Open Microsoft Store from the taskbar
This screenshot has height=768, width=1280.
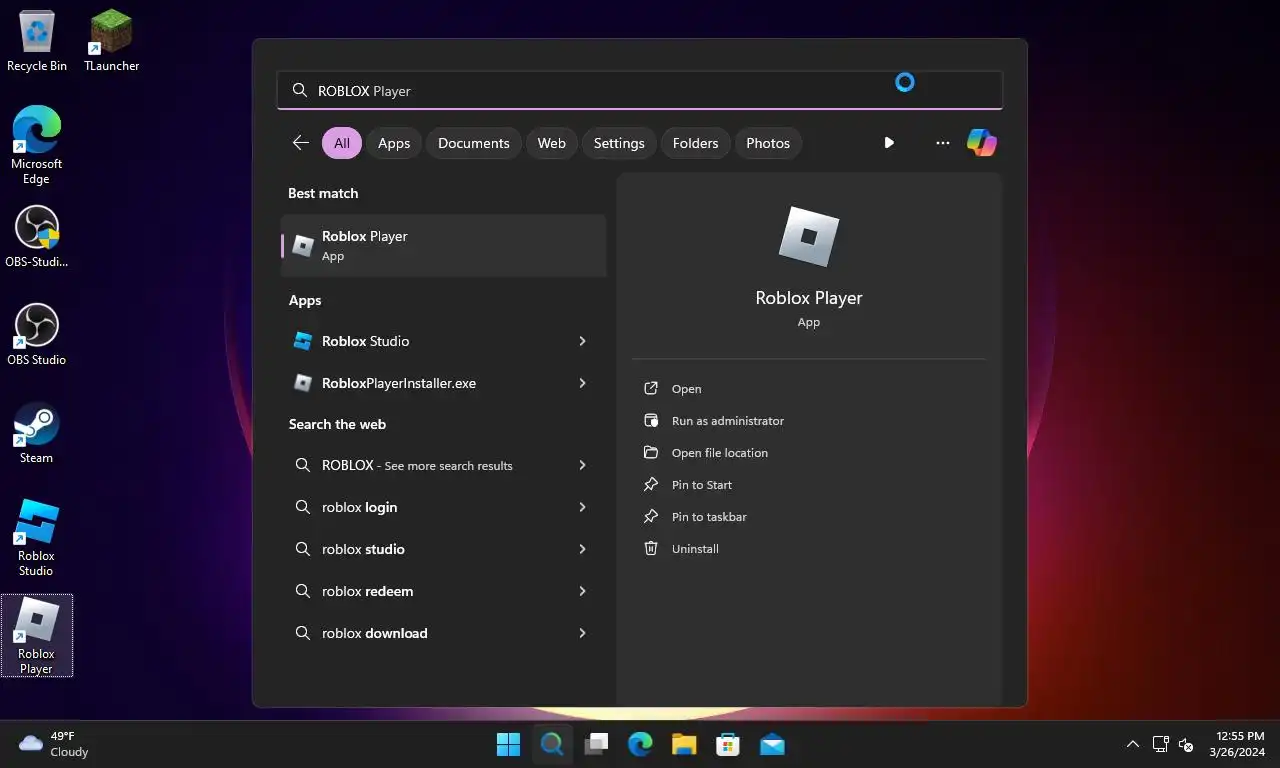tap(728, 744)
